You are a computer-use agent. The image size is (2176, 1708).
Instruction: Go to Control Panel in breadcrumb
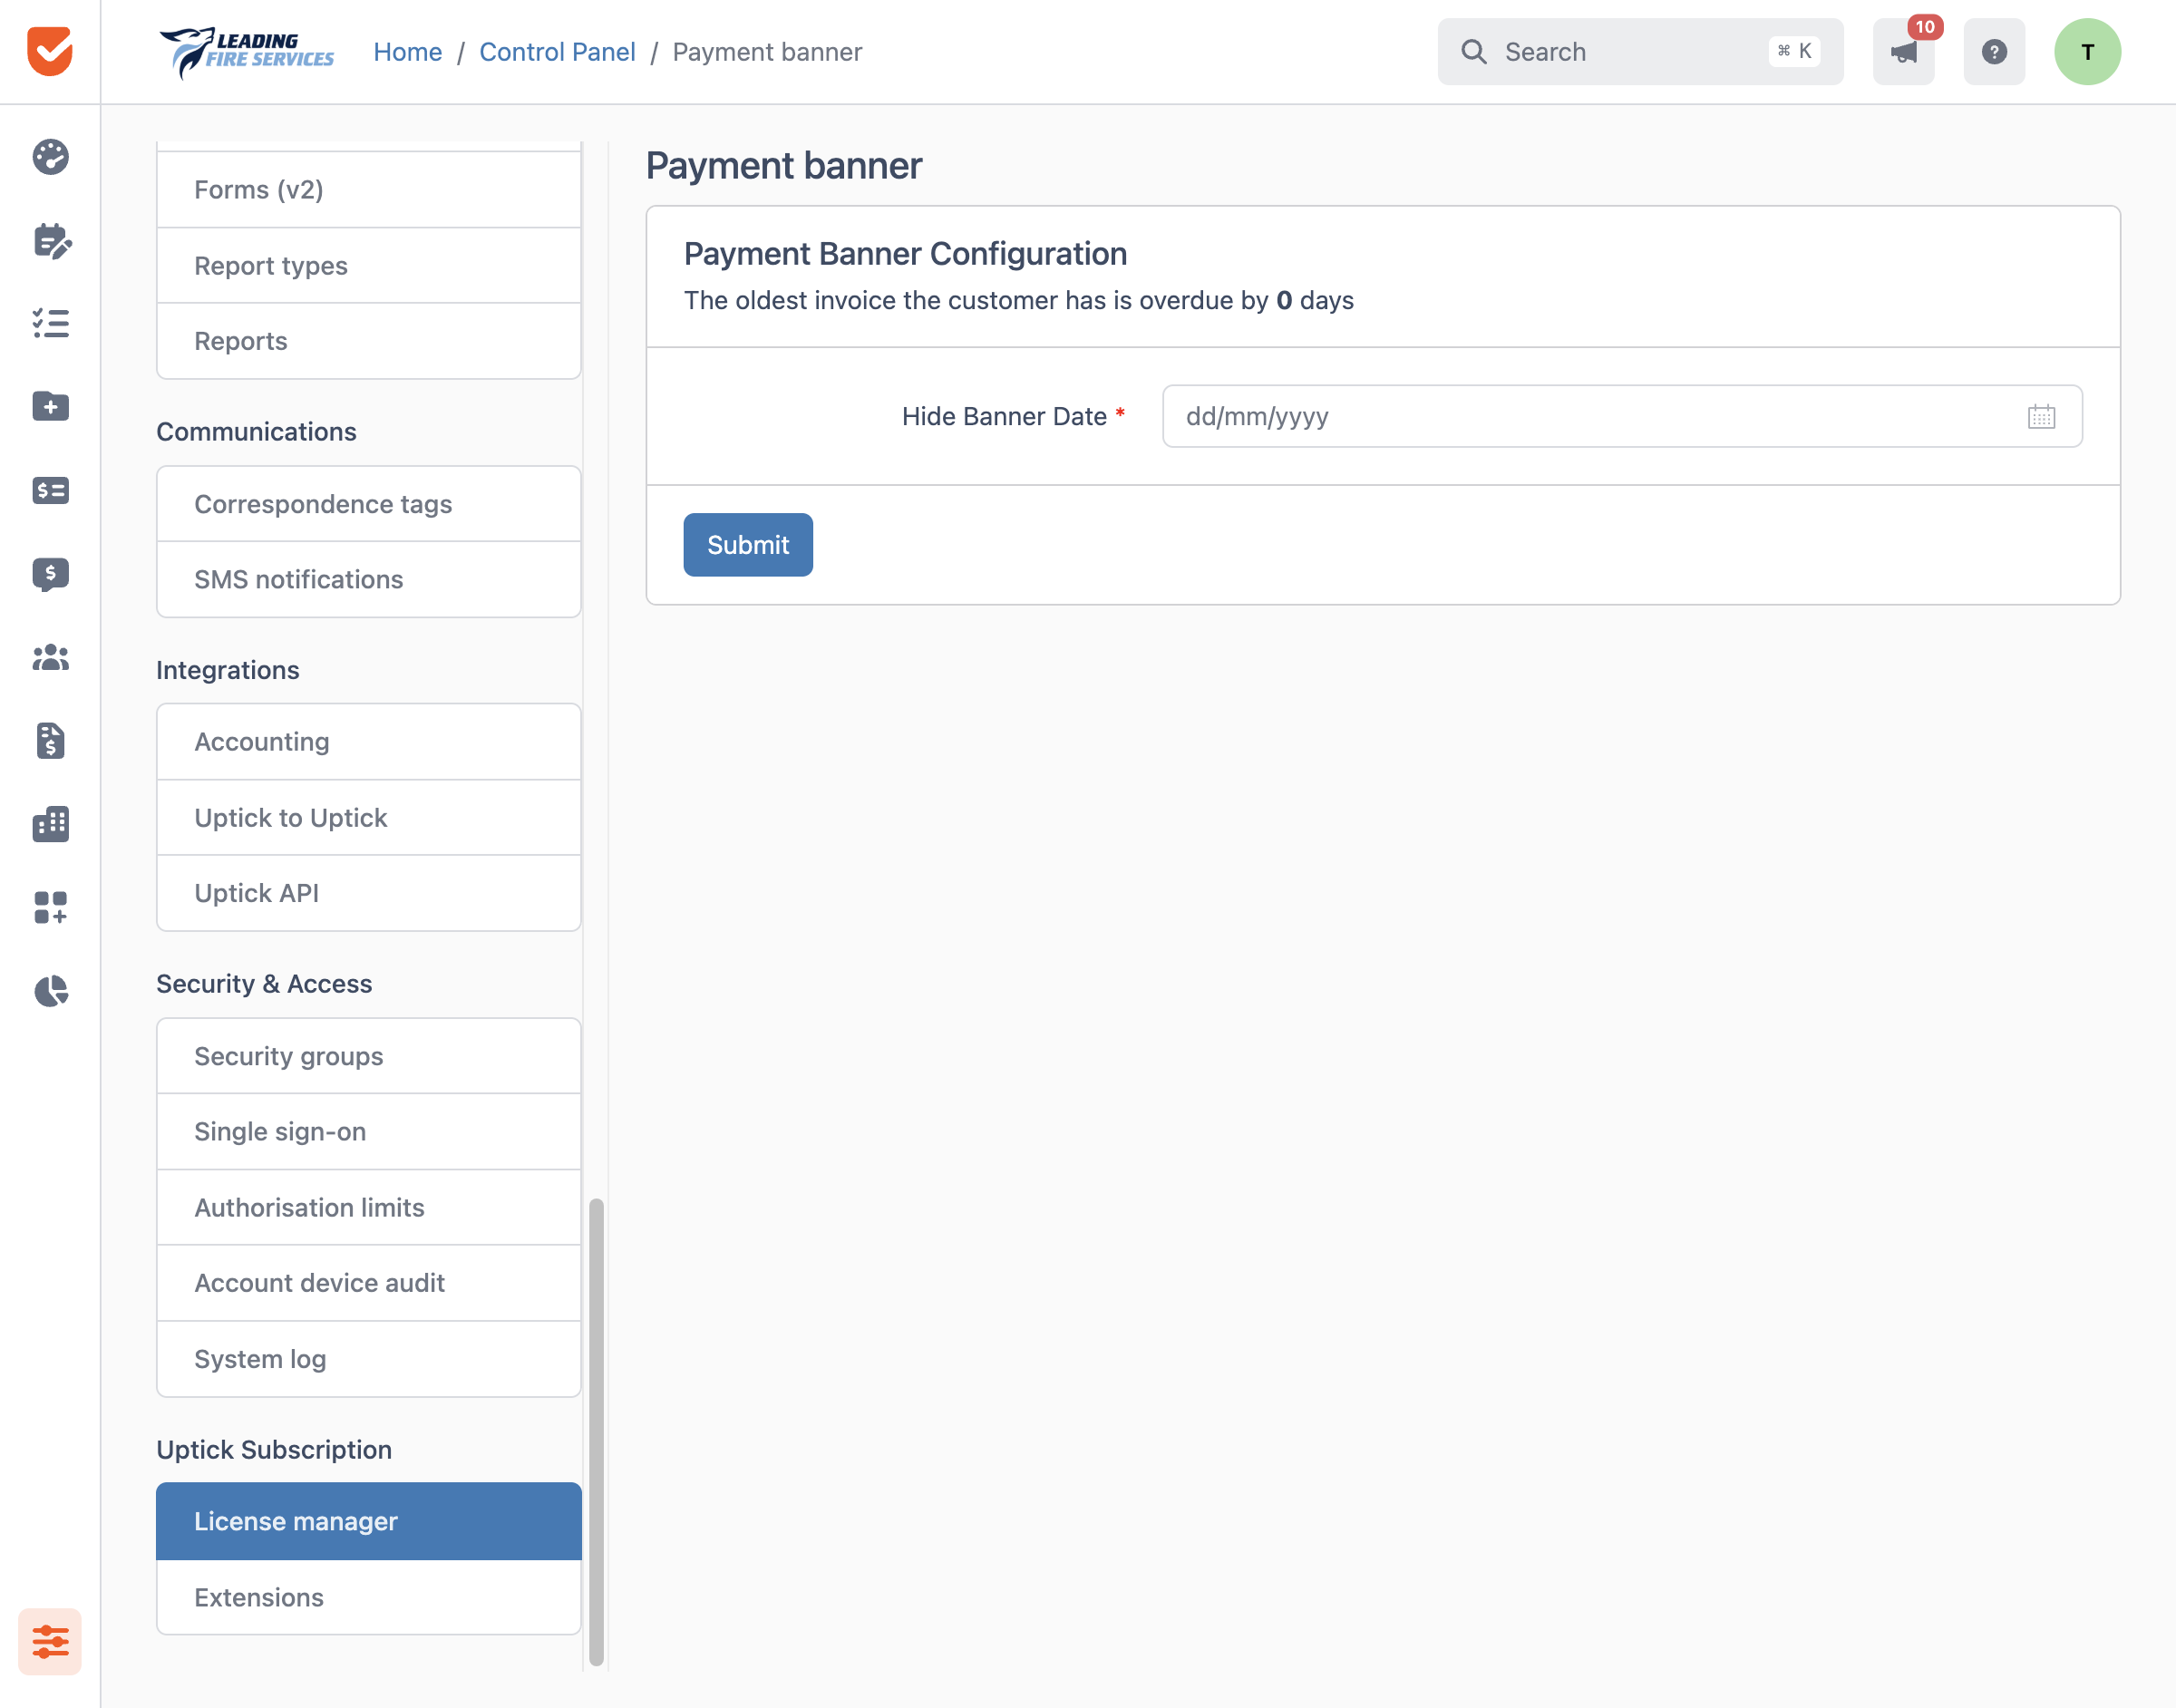pyautogui.click(x=557, y=52)
